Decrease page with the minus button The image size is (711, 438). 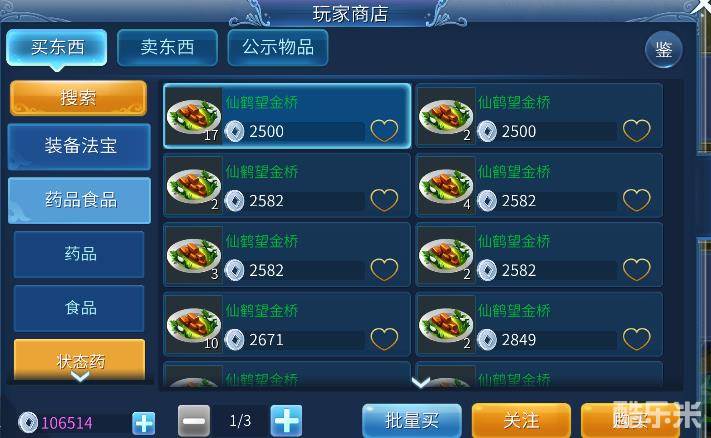(x=194, y=421)
